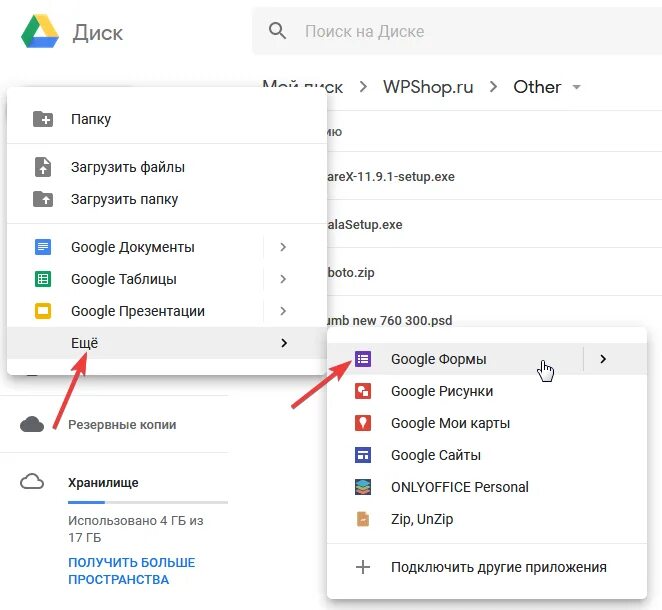Screen dimensions: 662x610
Task: Click the ONLYOFFICE Personal icon
Action: pyautogui.click(x=363, y=487)
